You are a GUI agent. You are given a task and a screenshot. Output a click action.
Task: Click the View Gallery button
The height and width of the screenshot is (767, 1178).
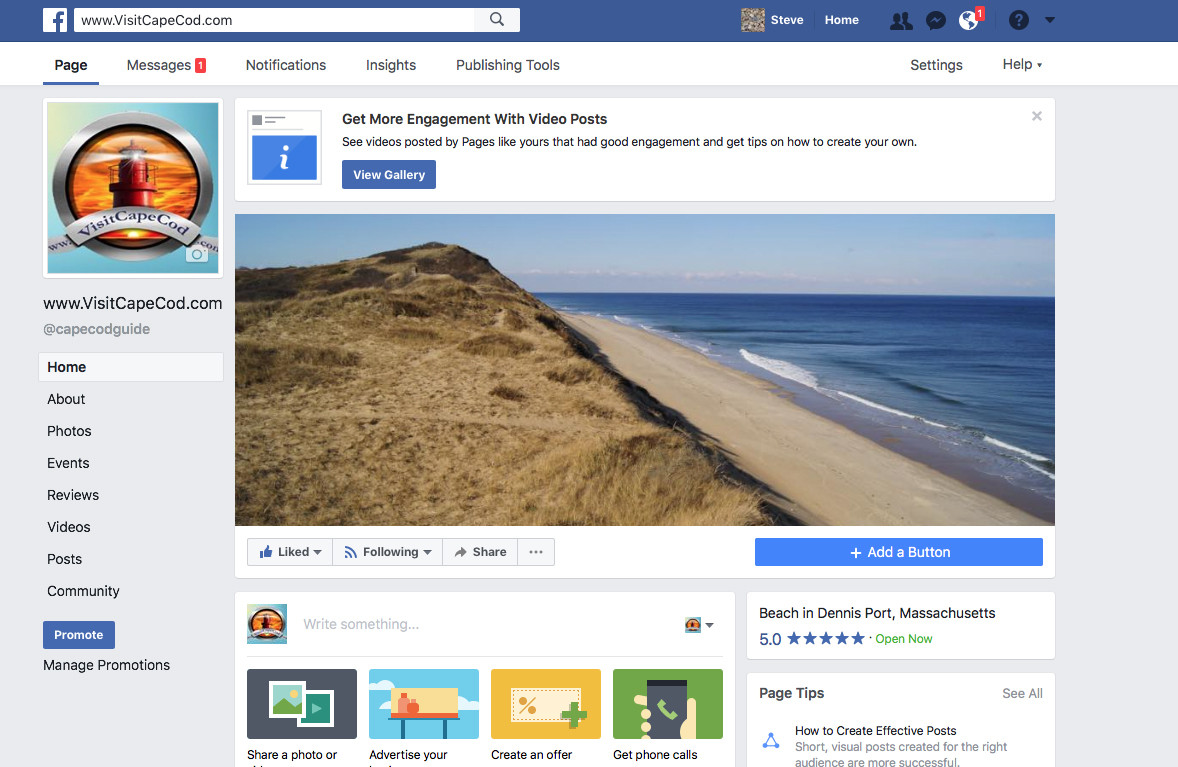pyautogui.click(x=389, y=174)
